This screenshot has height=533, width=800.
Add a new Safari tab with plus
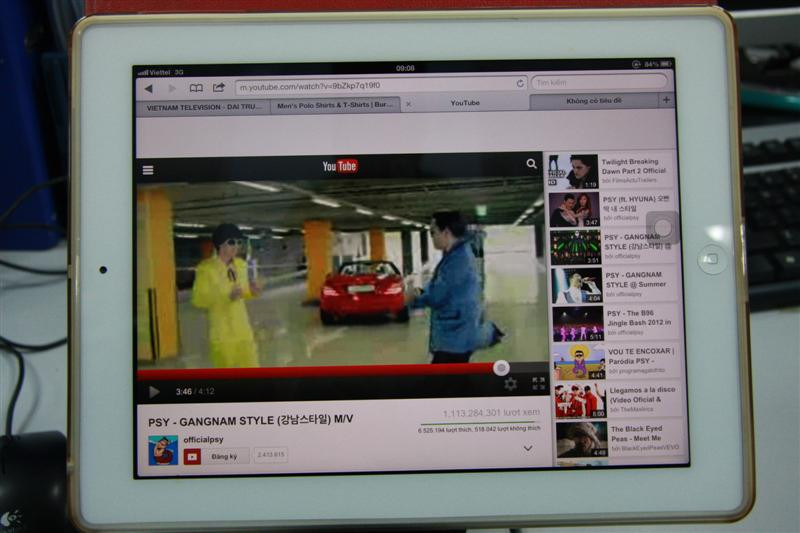(666, 100)
